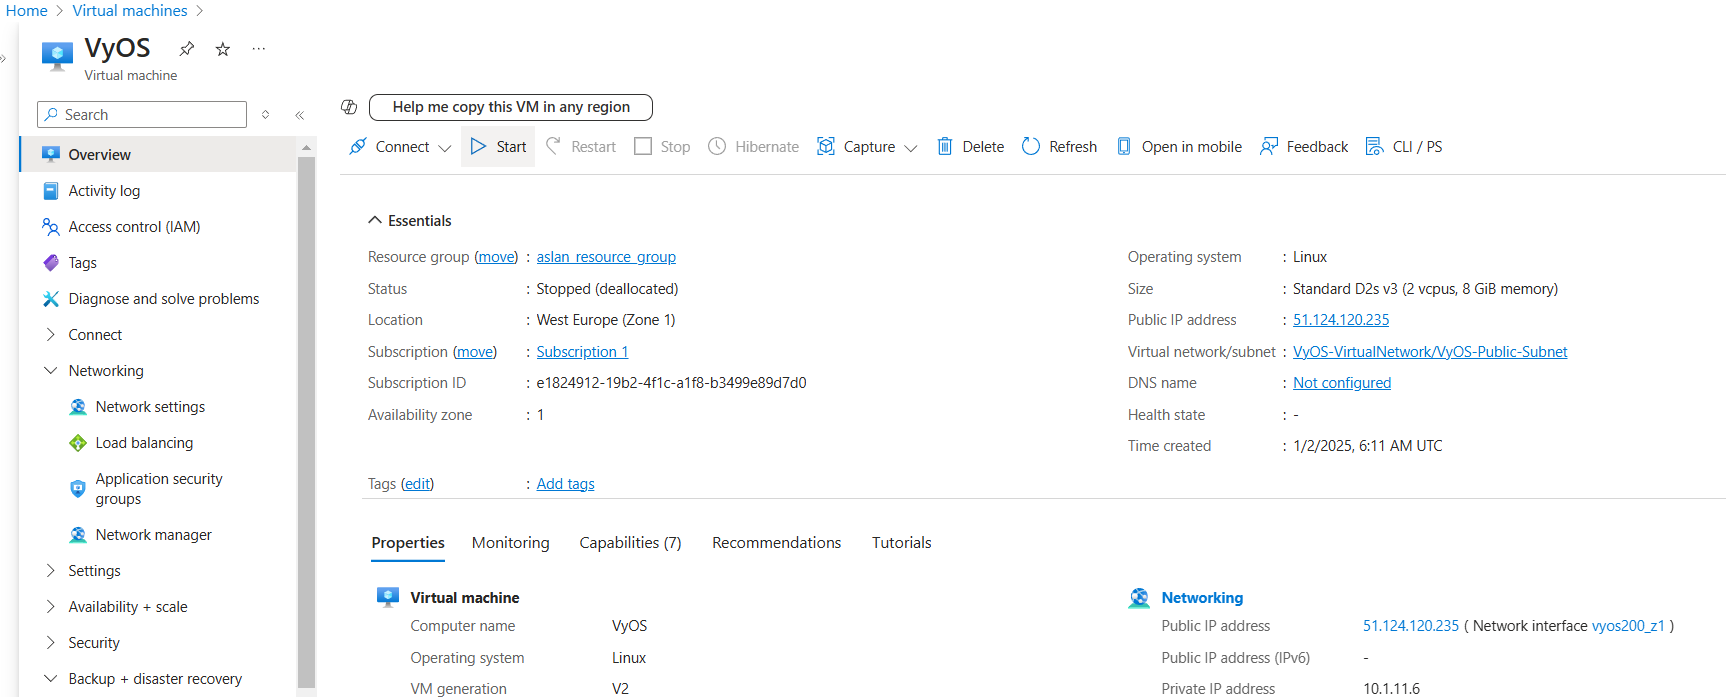The width and height of the screenshot is (1726, 697).
Task: Collapse the Networking tree group
Action: pos(51,371)
